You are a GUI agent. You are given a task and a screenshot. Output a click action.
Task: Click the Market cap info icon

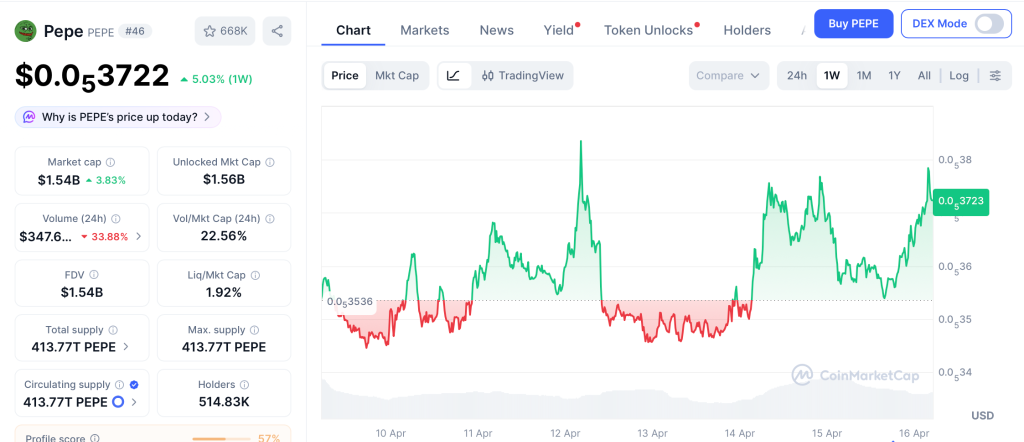(x=111, y=162)
